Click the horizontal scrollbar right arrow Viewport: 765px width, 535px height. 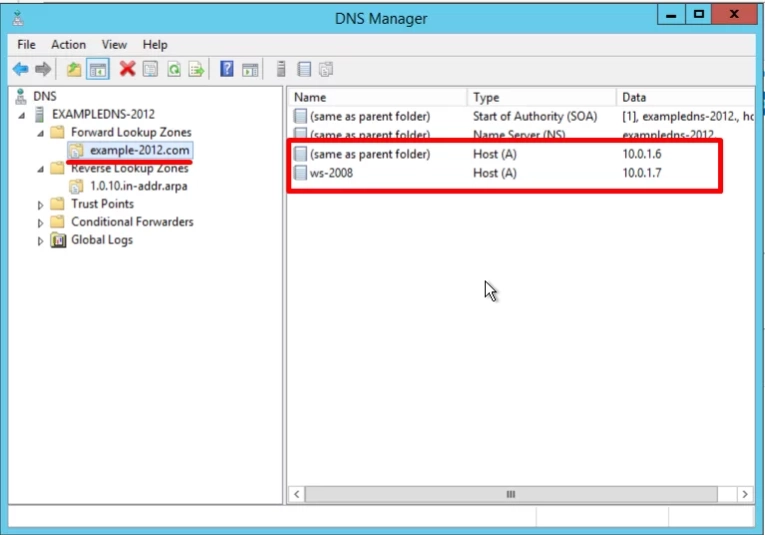coord(745,494)
